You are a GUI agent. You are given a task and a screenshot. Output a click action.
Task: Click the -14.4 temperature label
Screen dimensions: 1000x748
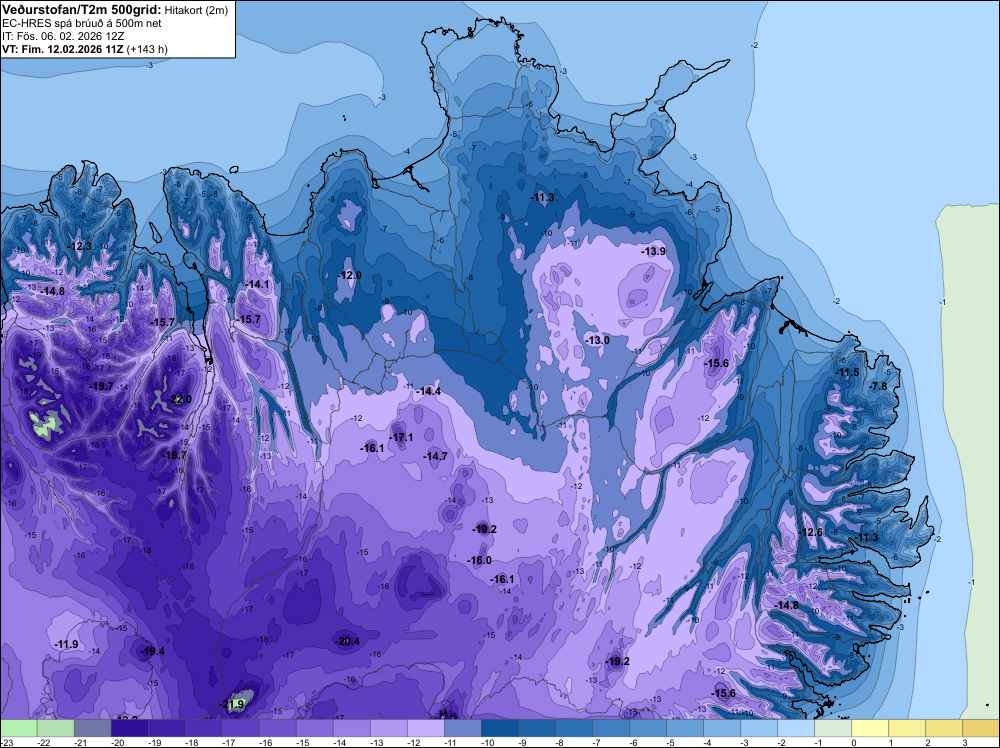(428, 391)
